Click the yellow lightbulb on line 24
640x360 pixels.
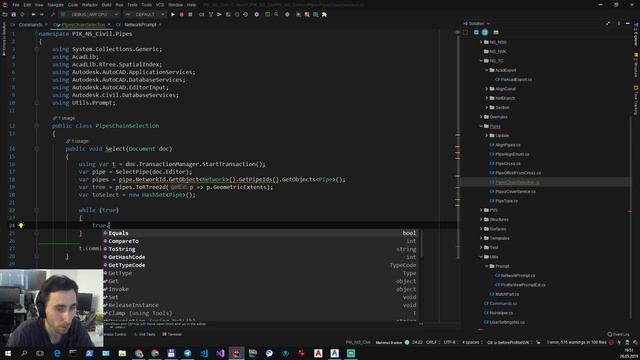coord(21,225)
